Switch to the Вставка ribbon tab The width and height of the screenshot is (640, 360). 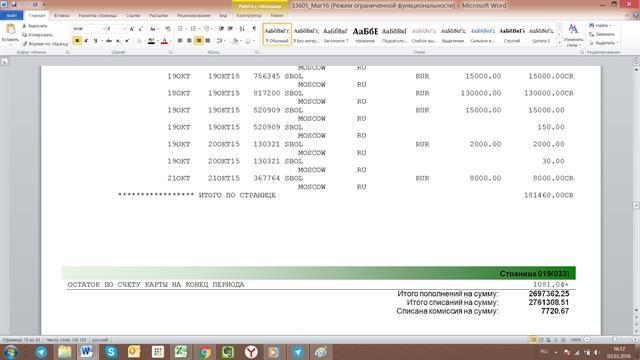coord(62,16)
